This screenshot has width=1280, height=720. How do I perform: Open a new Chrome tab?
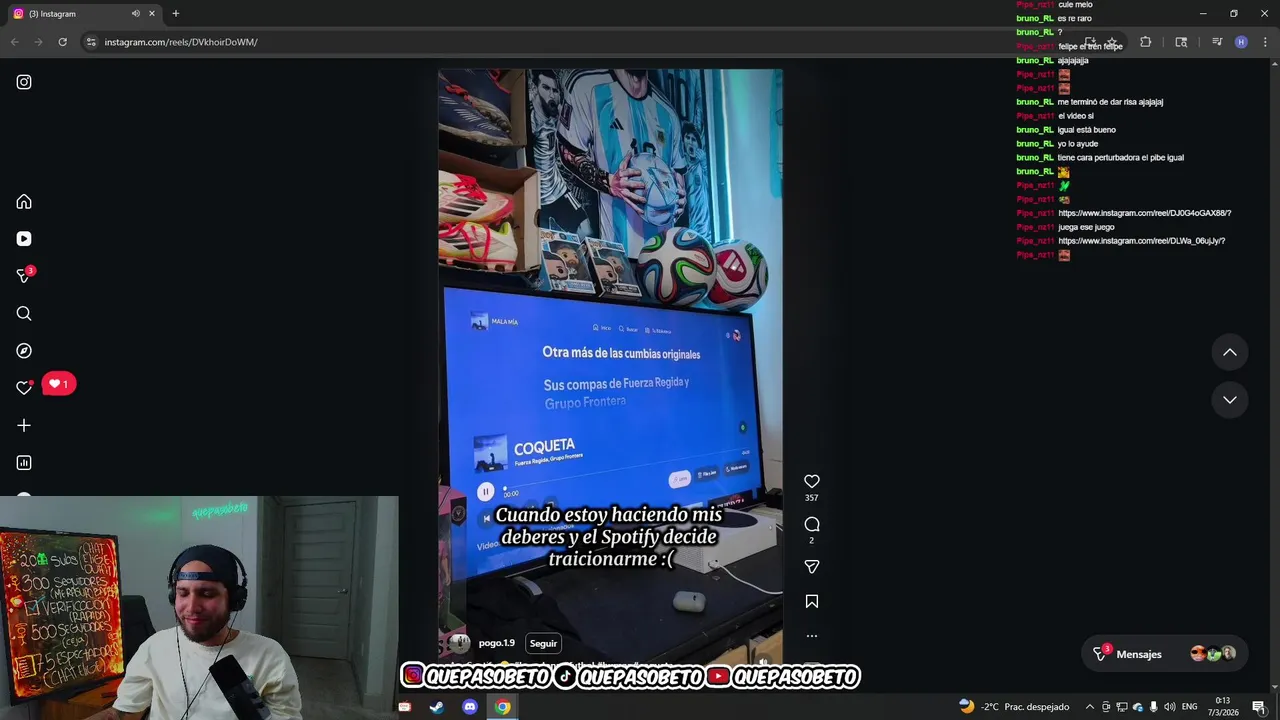[176, 14]
